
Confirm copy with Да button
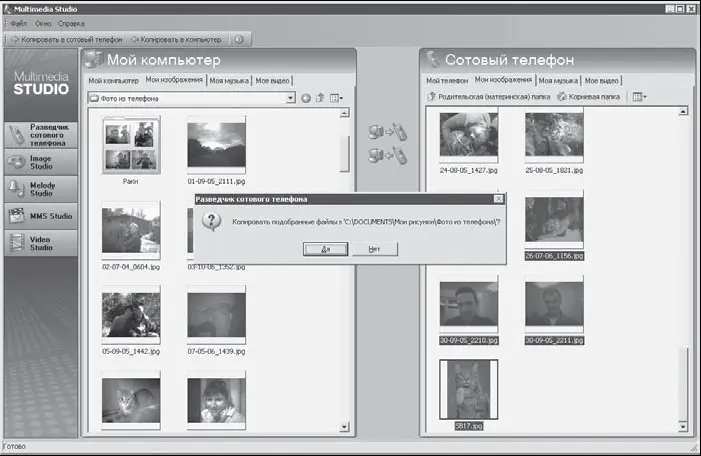(325, 249)
